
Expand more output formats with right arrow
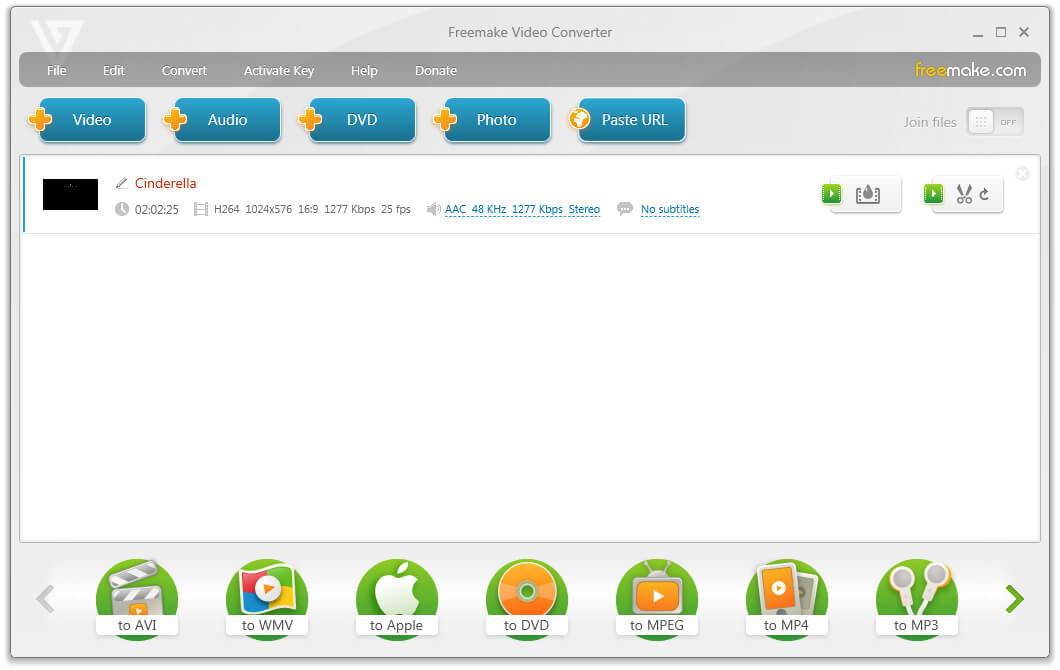pos(1014,598)
